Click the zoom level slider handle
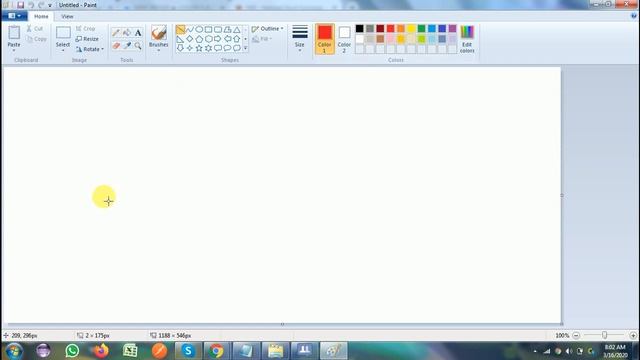Viewport: 640px width, 360px height. (x=604, y=335)
